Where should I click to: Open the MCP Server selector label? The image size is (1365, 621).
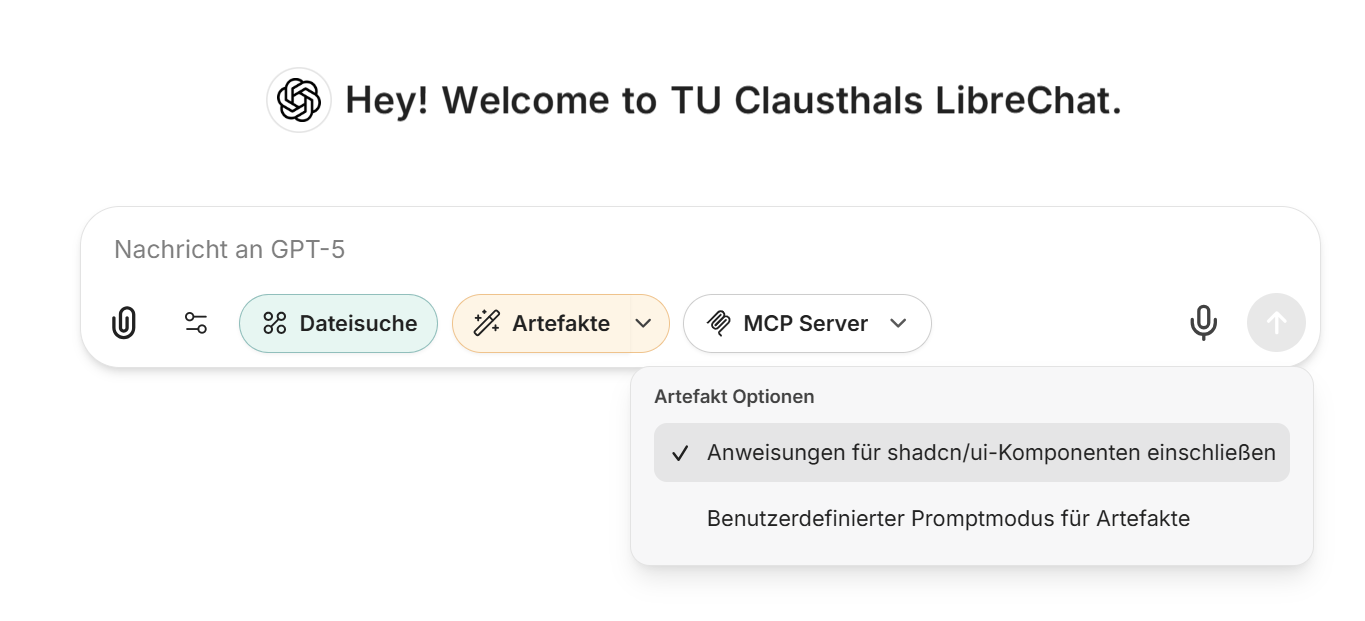click(x=805, y=323)
